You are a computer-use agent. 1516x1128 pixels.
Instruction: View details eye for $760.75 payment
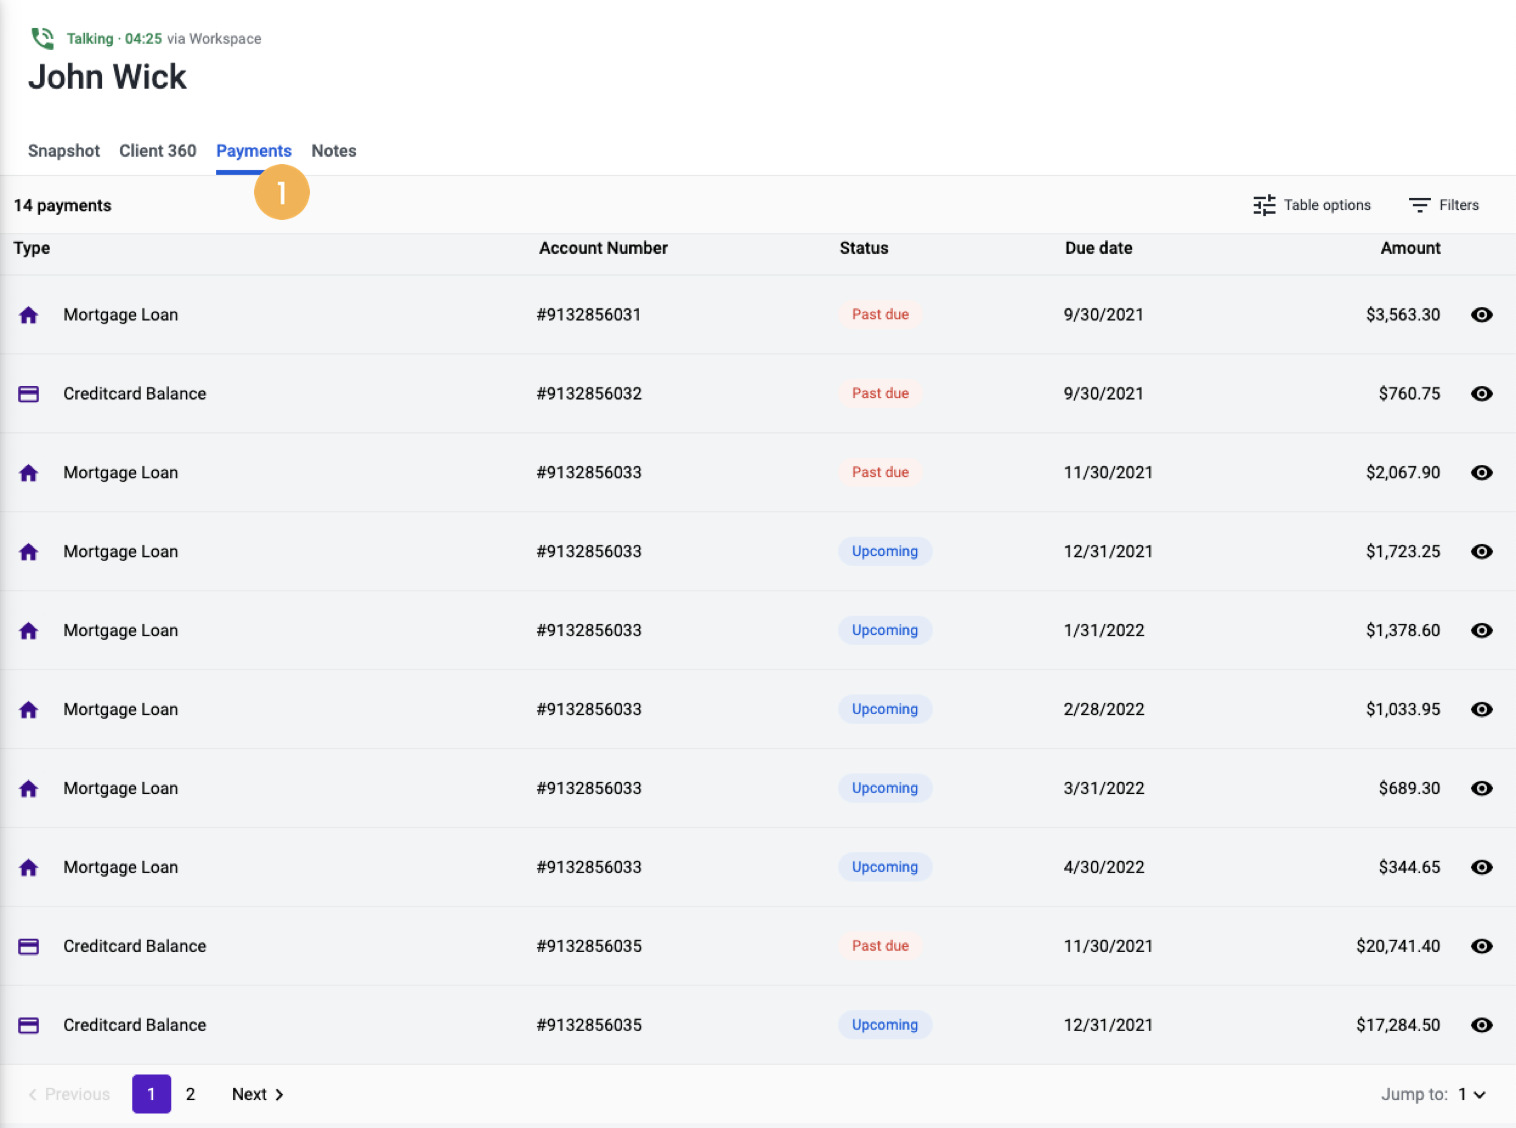(1482, 394)
